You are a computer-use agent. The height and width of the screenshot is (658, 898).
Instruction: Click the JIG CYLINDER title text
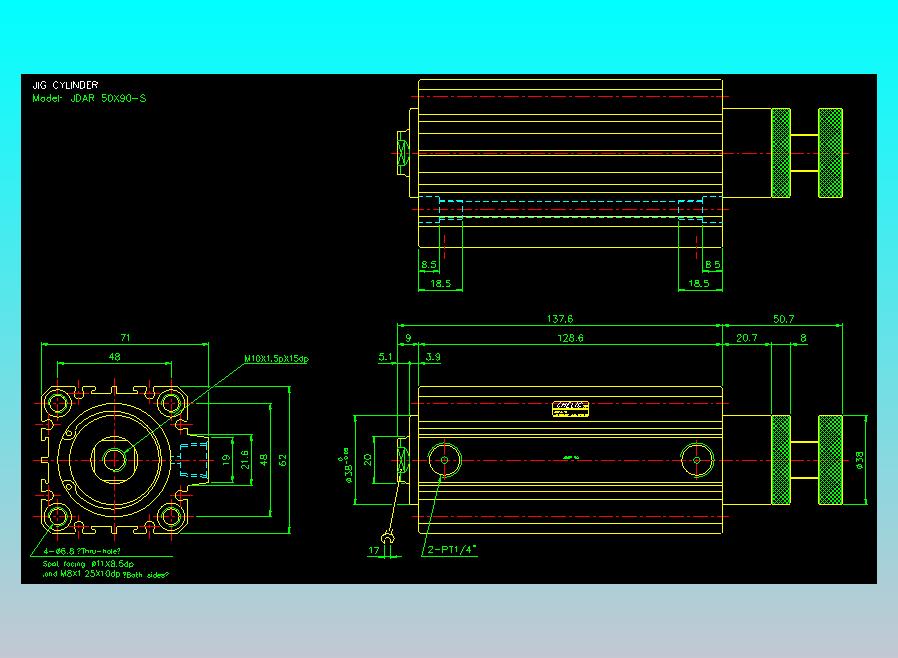[65, 85]
